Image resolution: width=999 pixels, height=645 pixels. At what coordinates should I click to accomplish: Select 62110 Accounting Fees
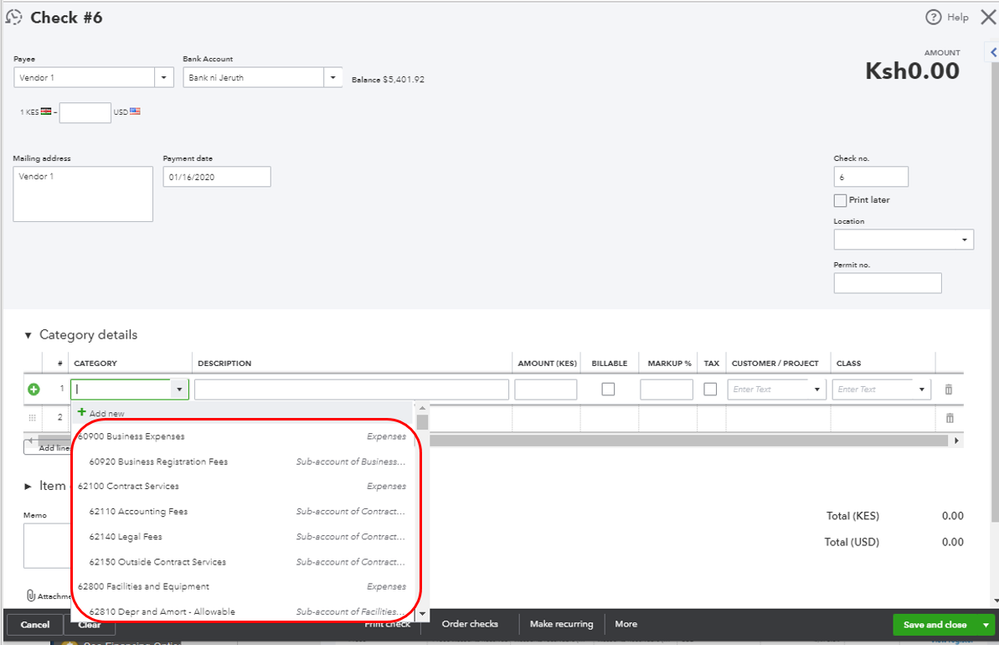pyautogui.click(x=242, y=511)
